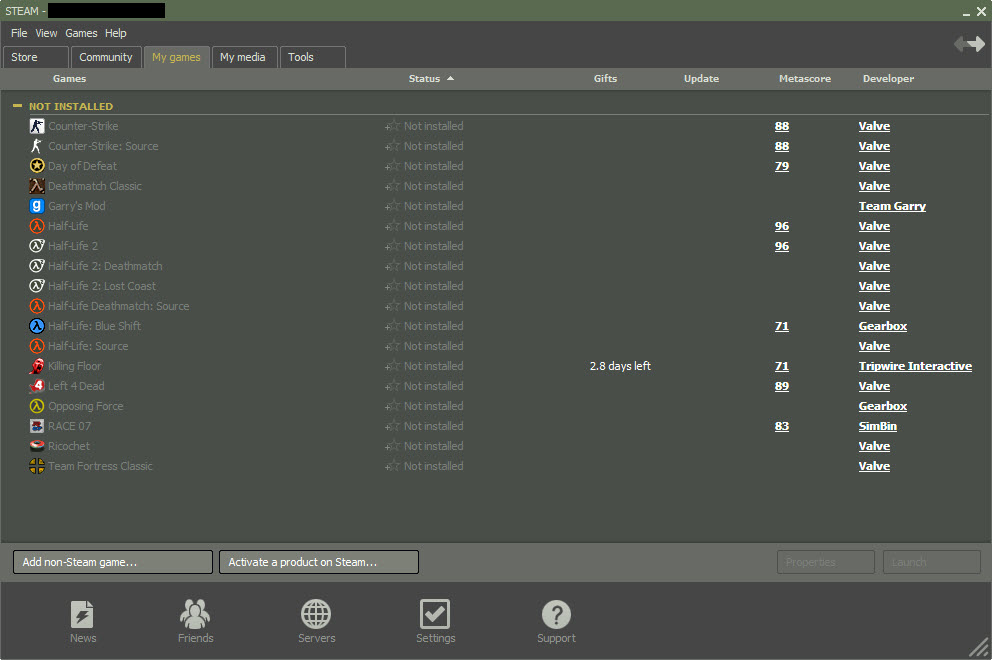Click the Half-Life: Blue Shift icon
Screen dimensions: 992x660
pyautogui.click(x=37, y=326)
